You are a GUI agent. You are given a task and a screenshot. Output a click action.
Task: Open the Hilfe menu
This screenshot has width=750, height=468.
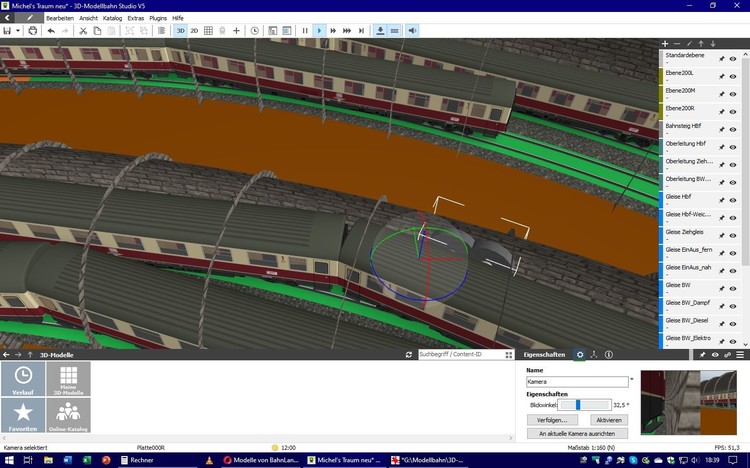[x=178, y=18]
